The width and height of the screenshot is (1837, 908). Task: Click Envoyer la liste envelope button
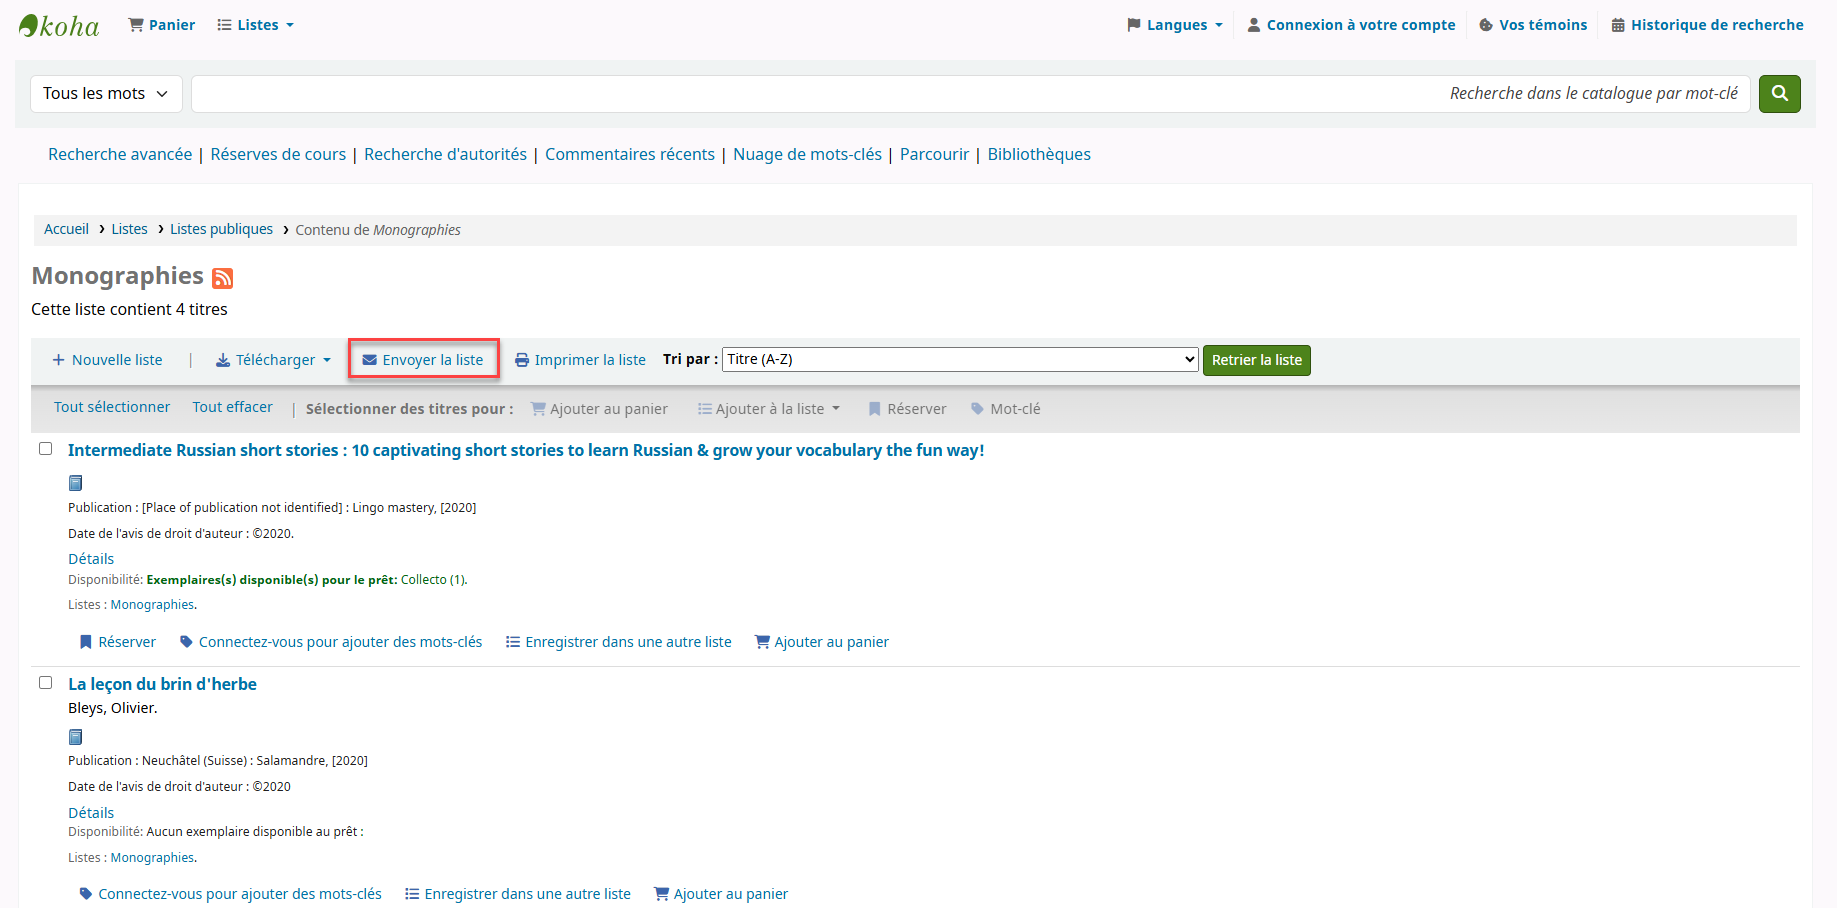[x=423, y=360]
